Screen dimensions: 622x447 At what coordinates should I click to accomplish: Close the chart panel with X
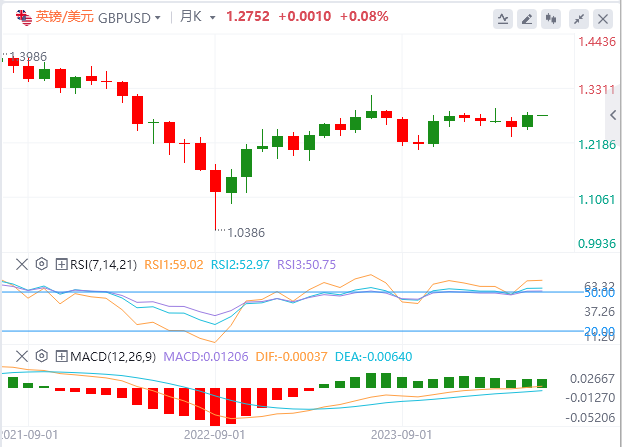pyautogui.click(x=603, y=19)
